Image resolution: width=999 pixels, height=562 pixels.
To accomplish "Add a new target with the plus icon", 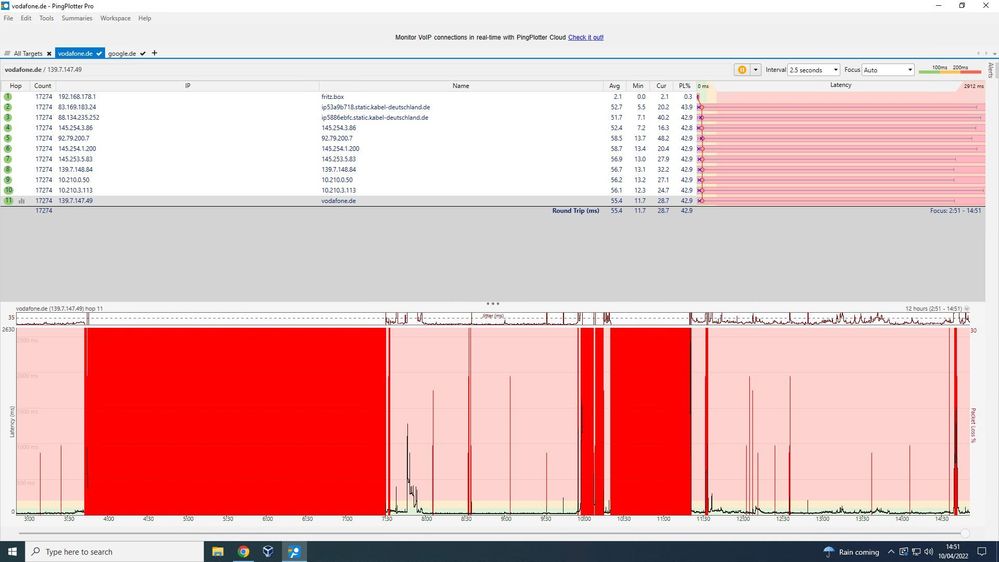I will click(x=154, y=53).
